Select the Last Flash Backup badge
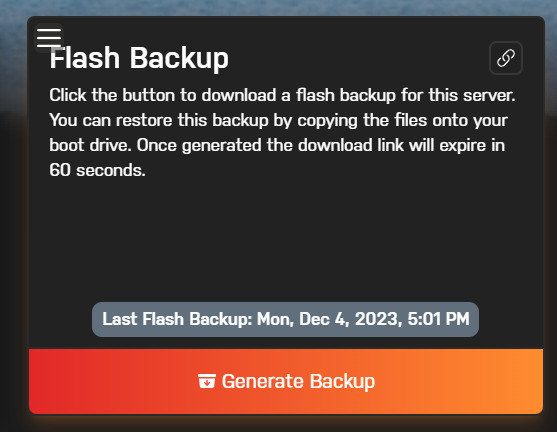557x432 pixels. point(285,319)
